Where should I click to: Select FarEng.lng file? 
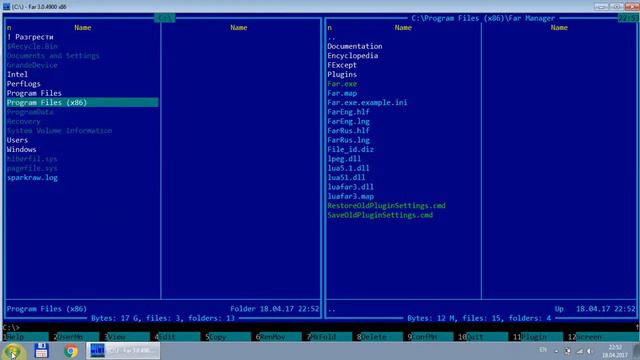point(349,122)
